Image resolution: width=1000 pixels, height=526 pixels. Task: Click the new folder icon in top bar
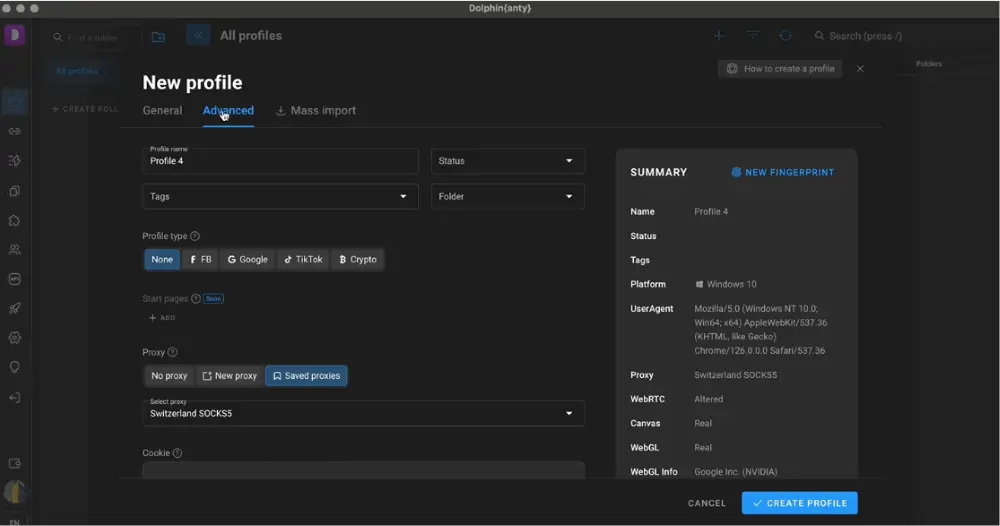click(x=158, y=37)
